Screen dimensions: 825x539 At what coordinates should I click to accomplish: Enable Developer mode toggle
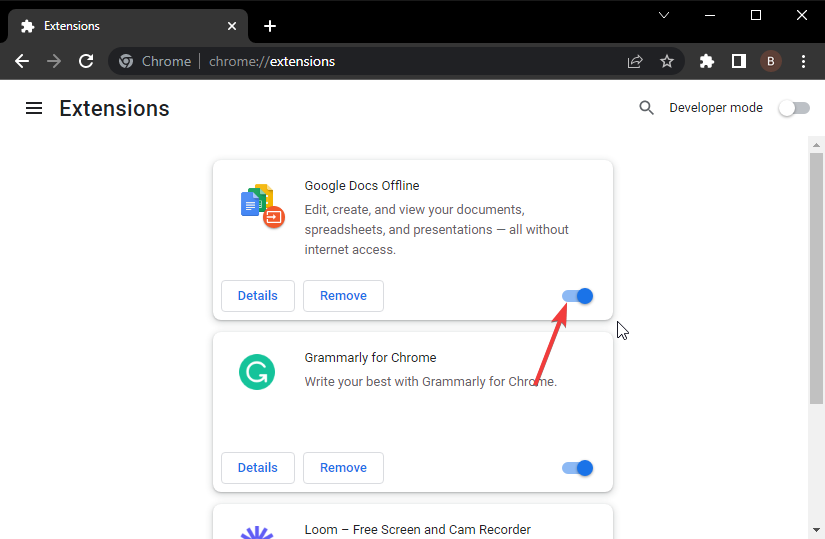[x=794, y=108]
